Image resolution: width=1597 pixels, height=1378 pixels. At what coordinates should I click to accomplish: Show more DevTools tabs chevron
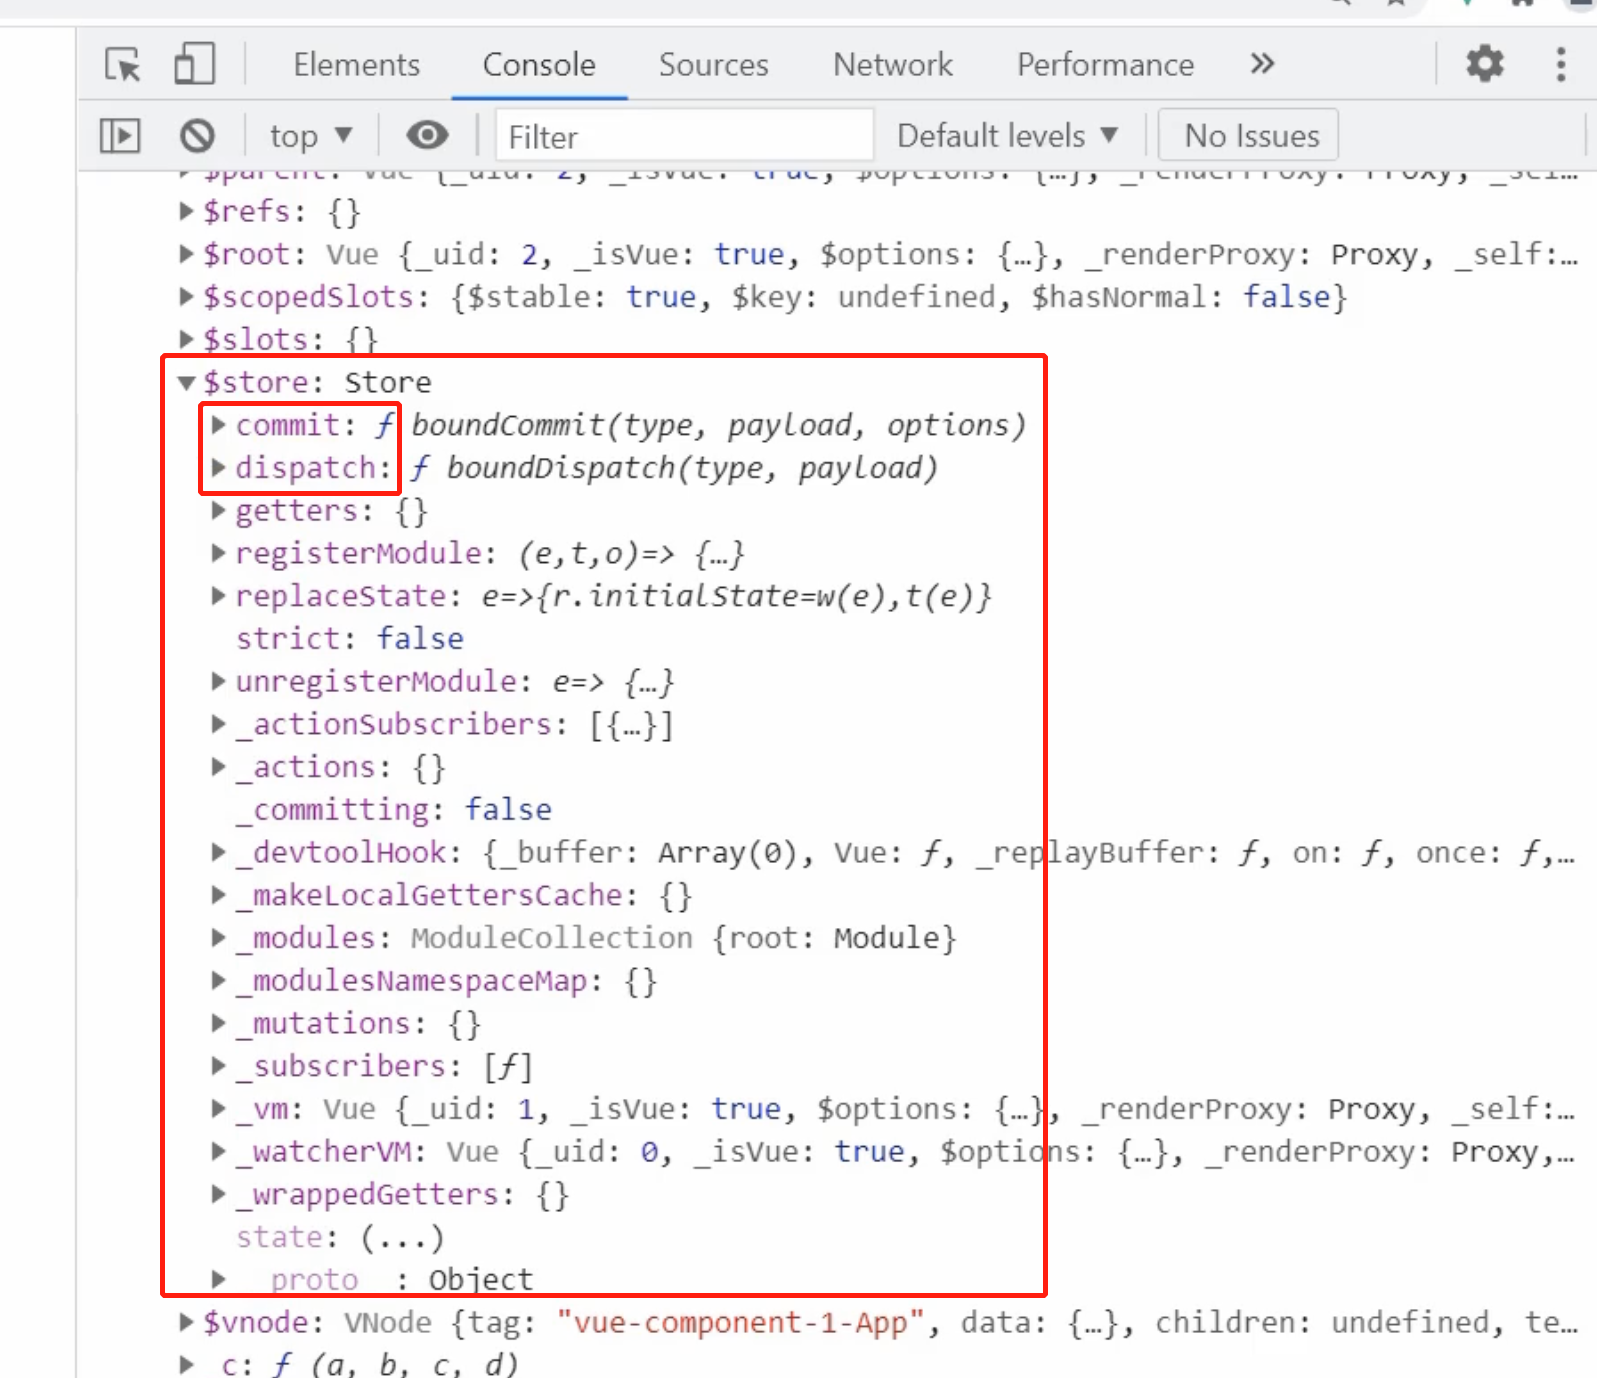(1262, 64)
